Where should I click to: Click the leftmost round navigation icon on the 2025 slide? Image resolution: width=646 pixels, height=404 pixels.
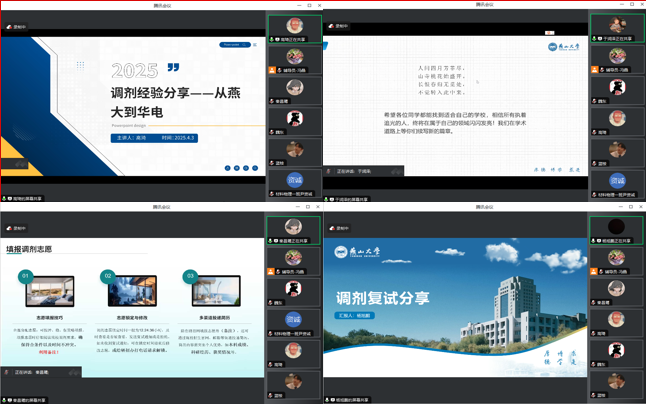click(227, 168)
